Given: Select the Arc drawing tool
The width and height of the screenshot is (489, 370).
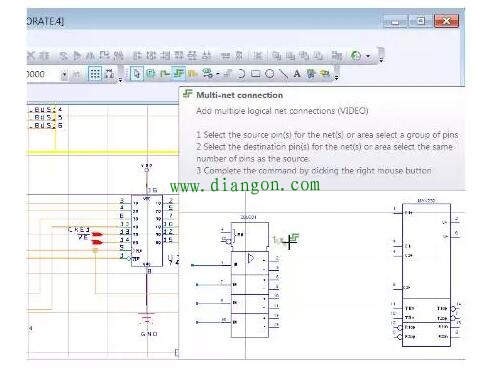Looking at the screenshot, I should point(241,74).
